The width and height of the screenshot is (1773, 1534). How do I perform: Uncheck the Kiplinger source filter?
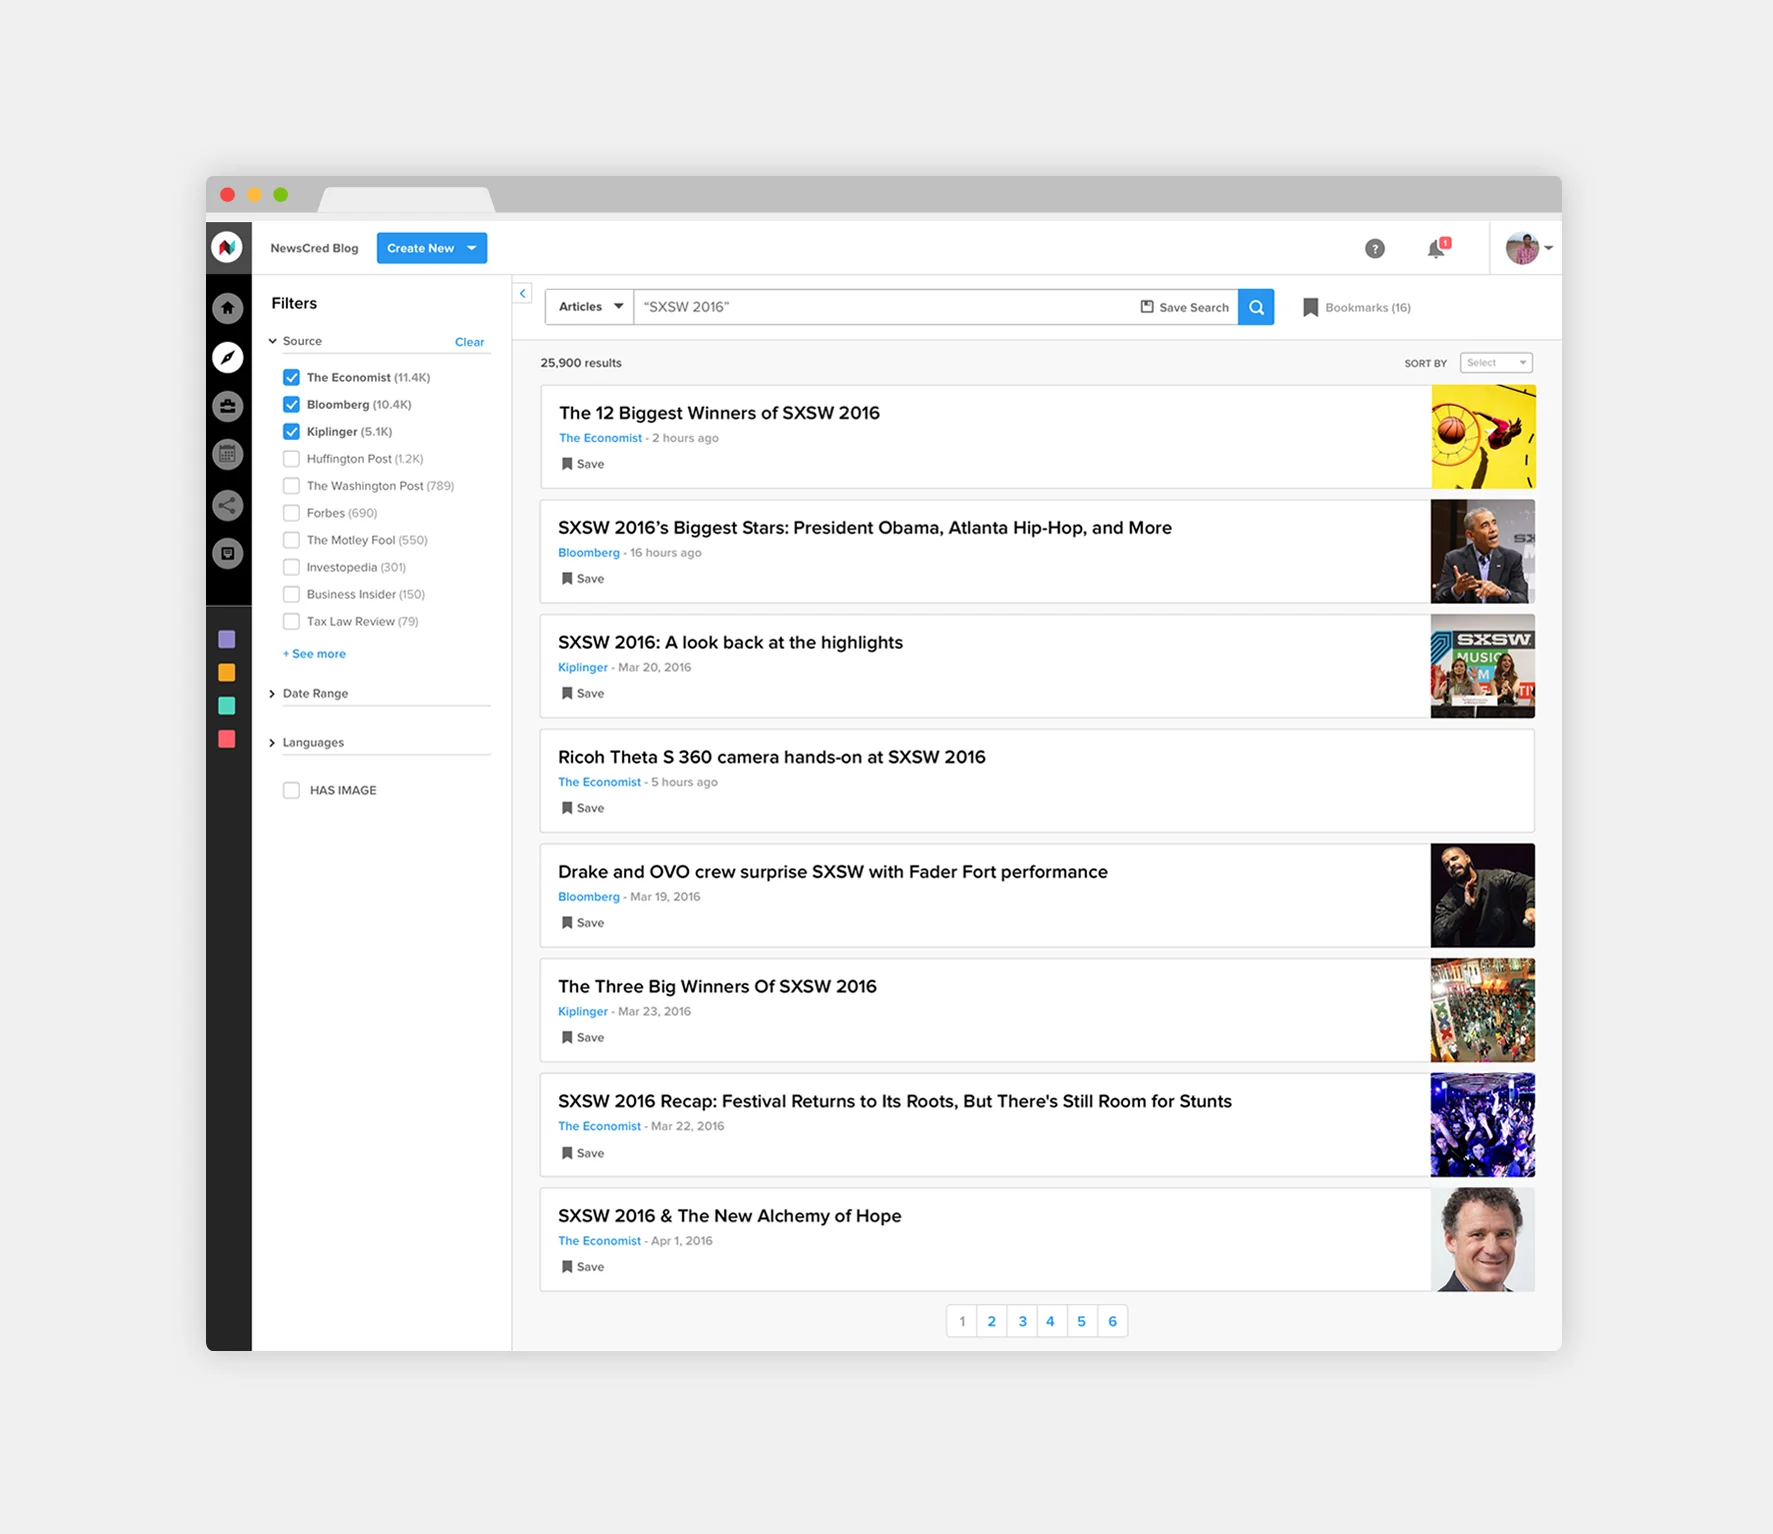291,431
